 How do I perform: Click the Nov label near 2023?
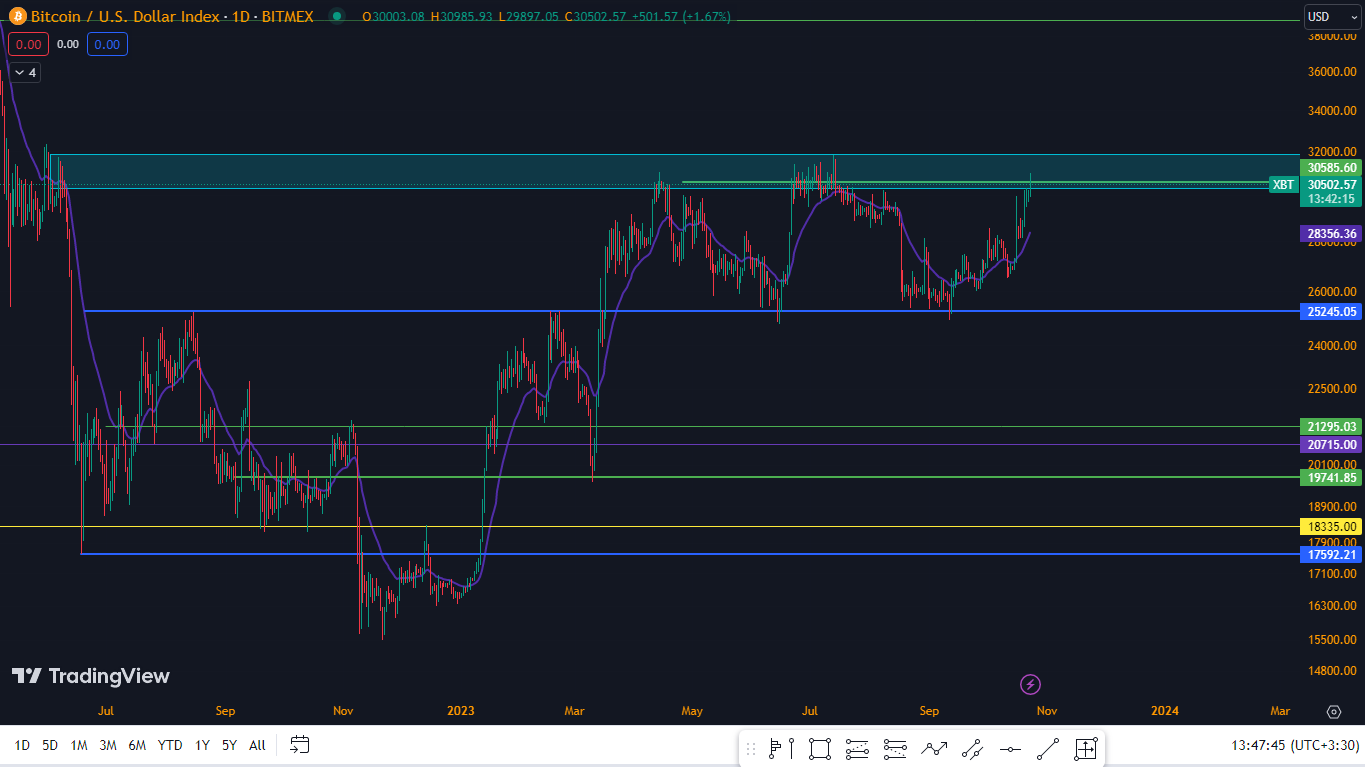[343, 711]
